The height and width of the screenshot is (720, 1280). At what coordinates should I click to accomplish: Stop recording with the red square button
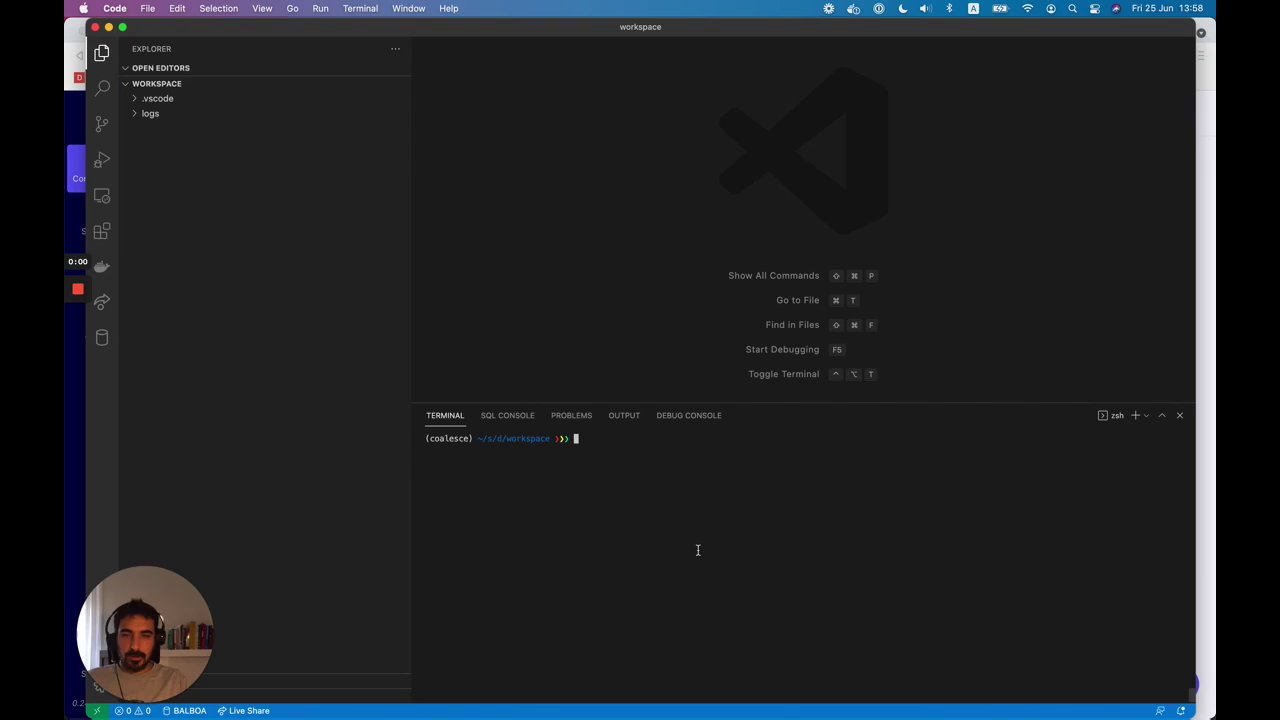tap(78, 290)
